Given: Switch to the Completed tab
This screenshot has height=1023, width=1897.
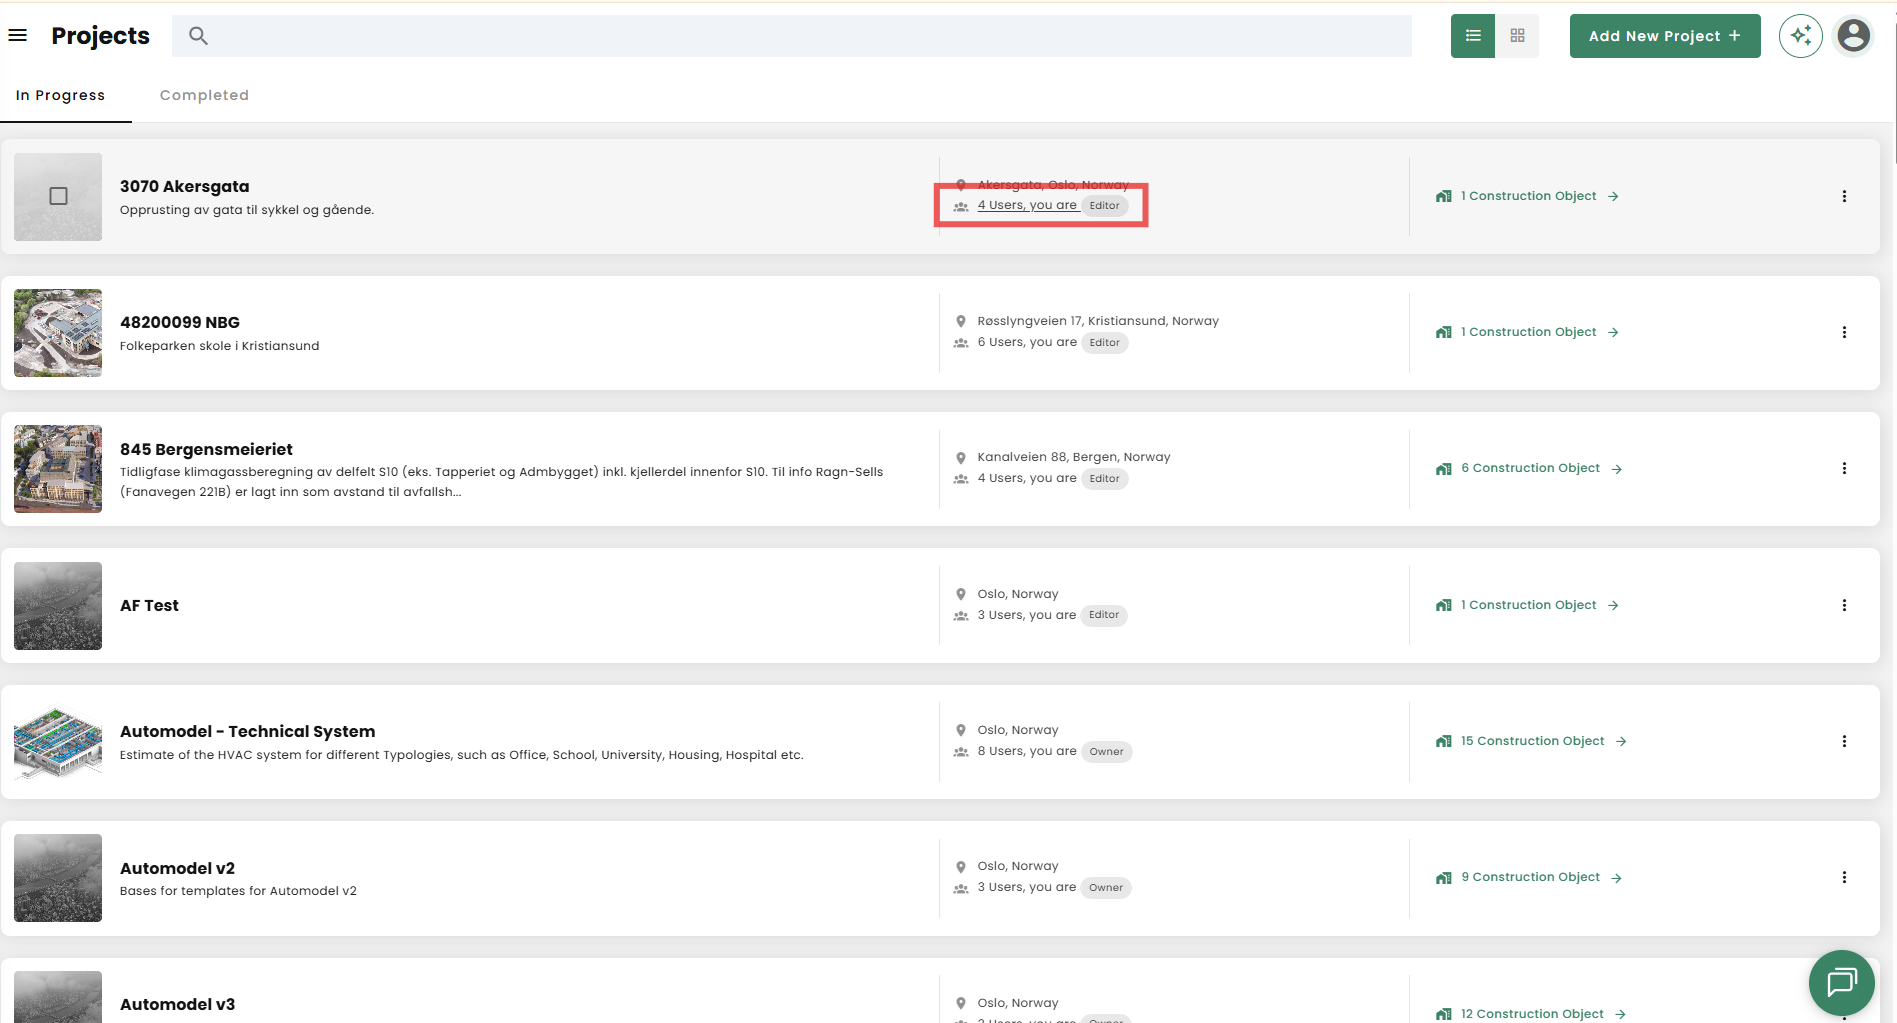Looking at the screenshot, I should pos(204,95).
